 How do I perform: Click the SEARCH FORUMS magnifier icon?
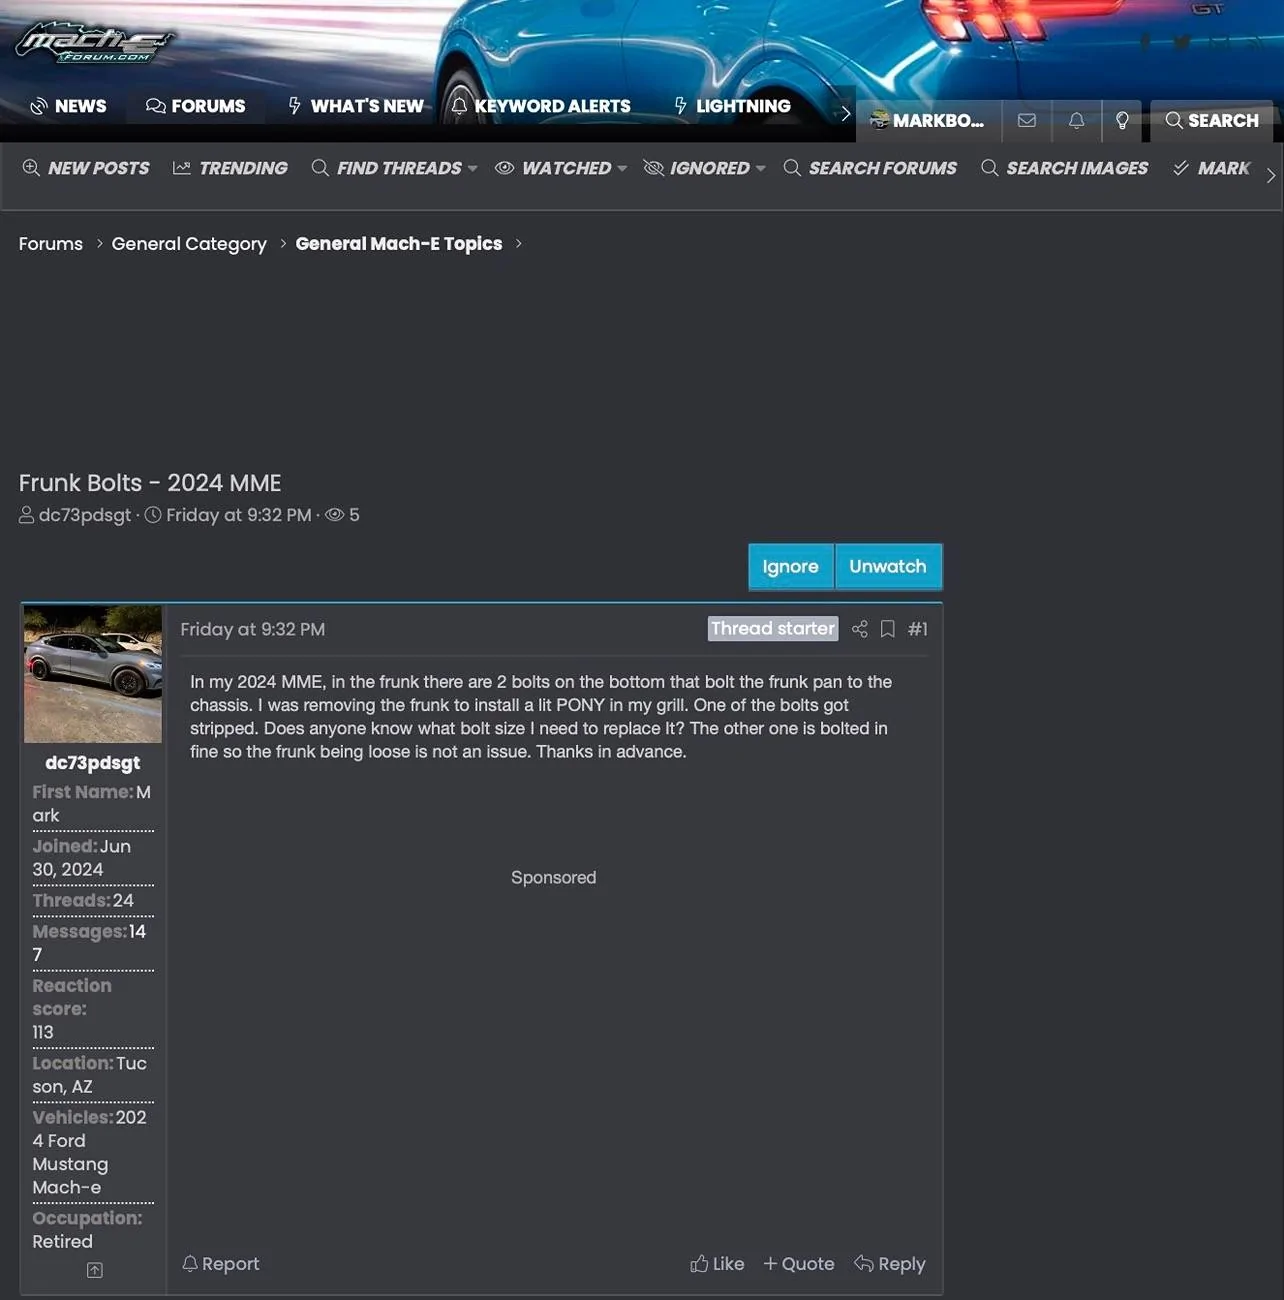[792, 168]
